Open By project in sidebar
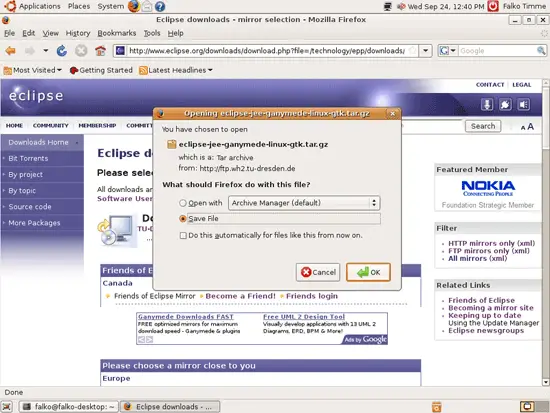550x413 pixels. click(x=25, y=174)
